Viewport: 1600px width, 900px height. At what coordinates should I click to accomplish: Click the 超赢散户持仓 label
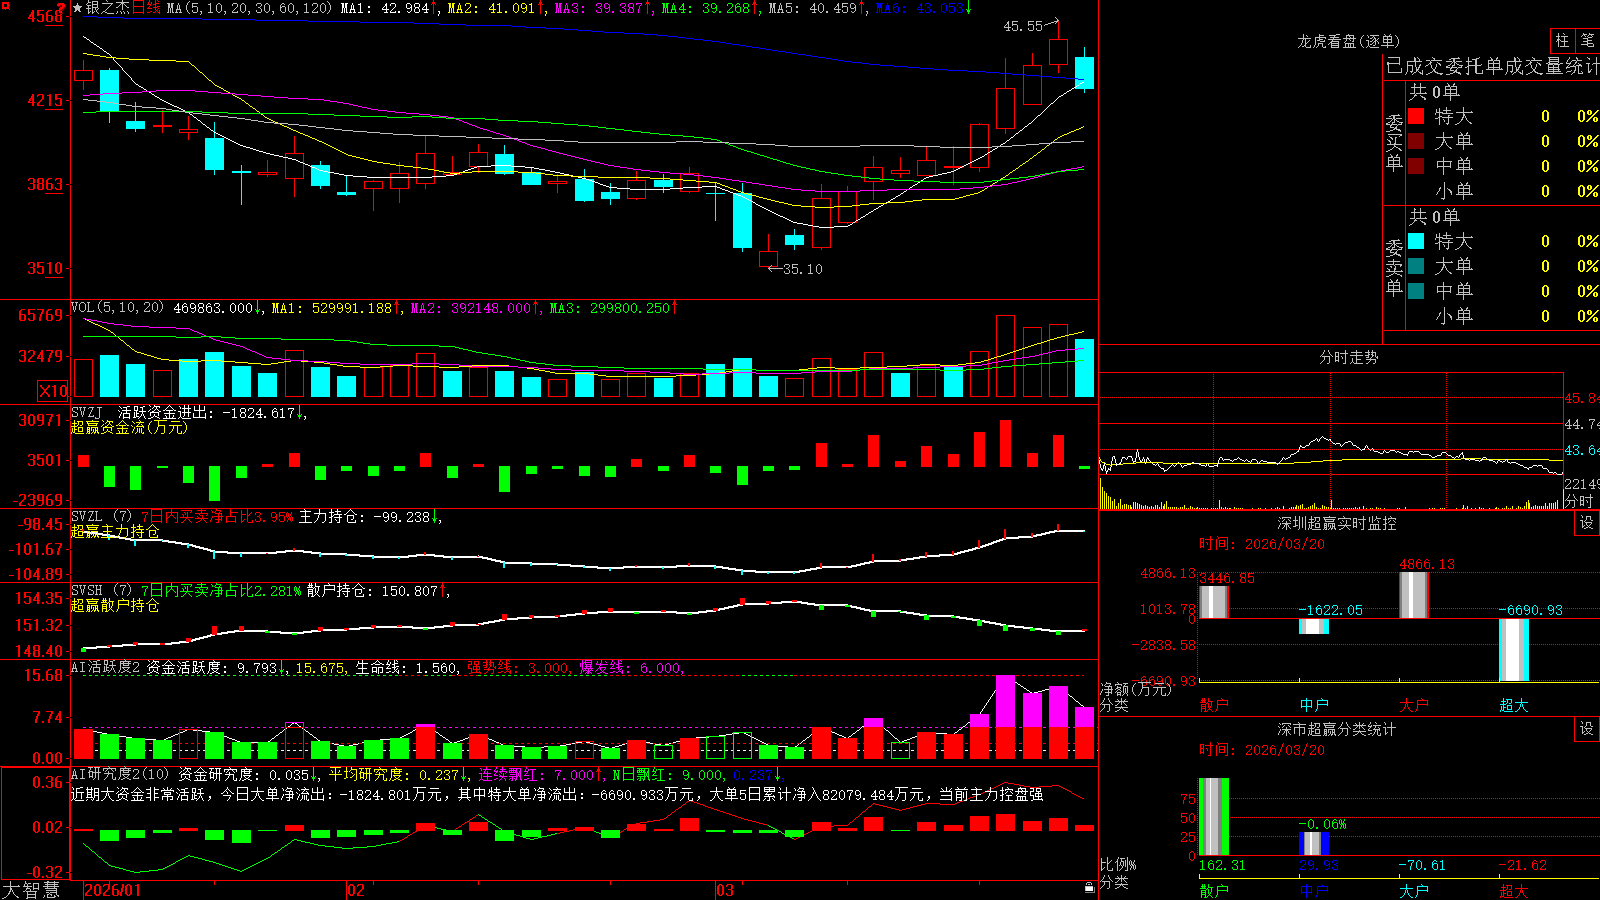(x=115, y=605)
